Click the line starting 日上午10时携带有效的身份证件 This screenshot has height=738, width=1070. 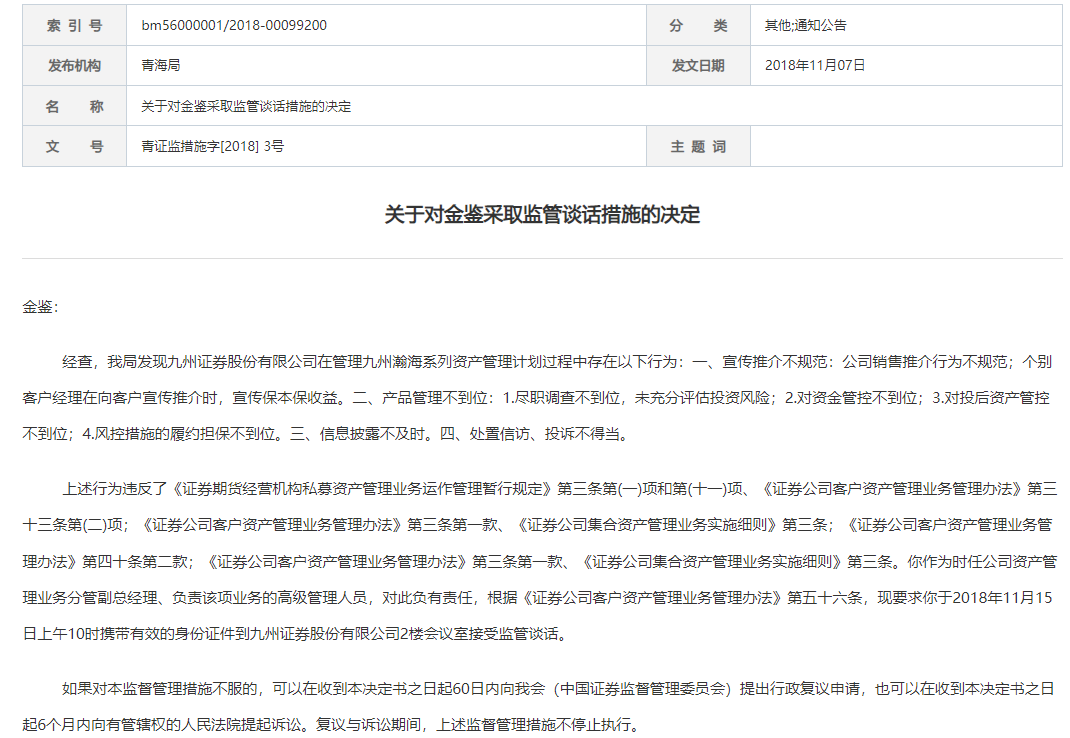(295, 634)
